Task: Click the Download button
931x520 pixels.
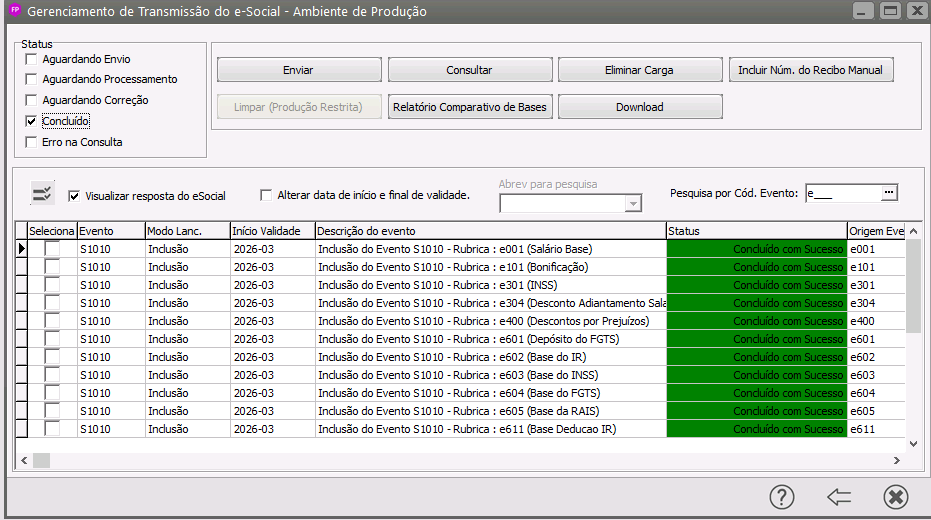Action: (x=640, y=107)
